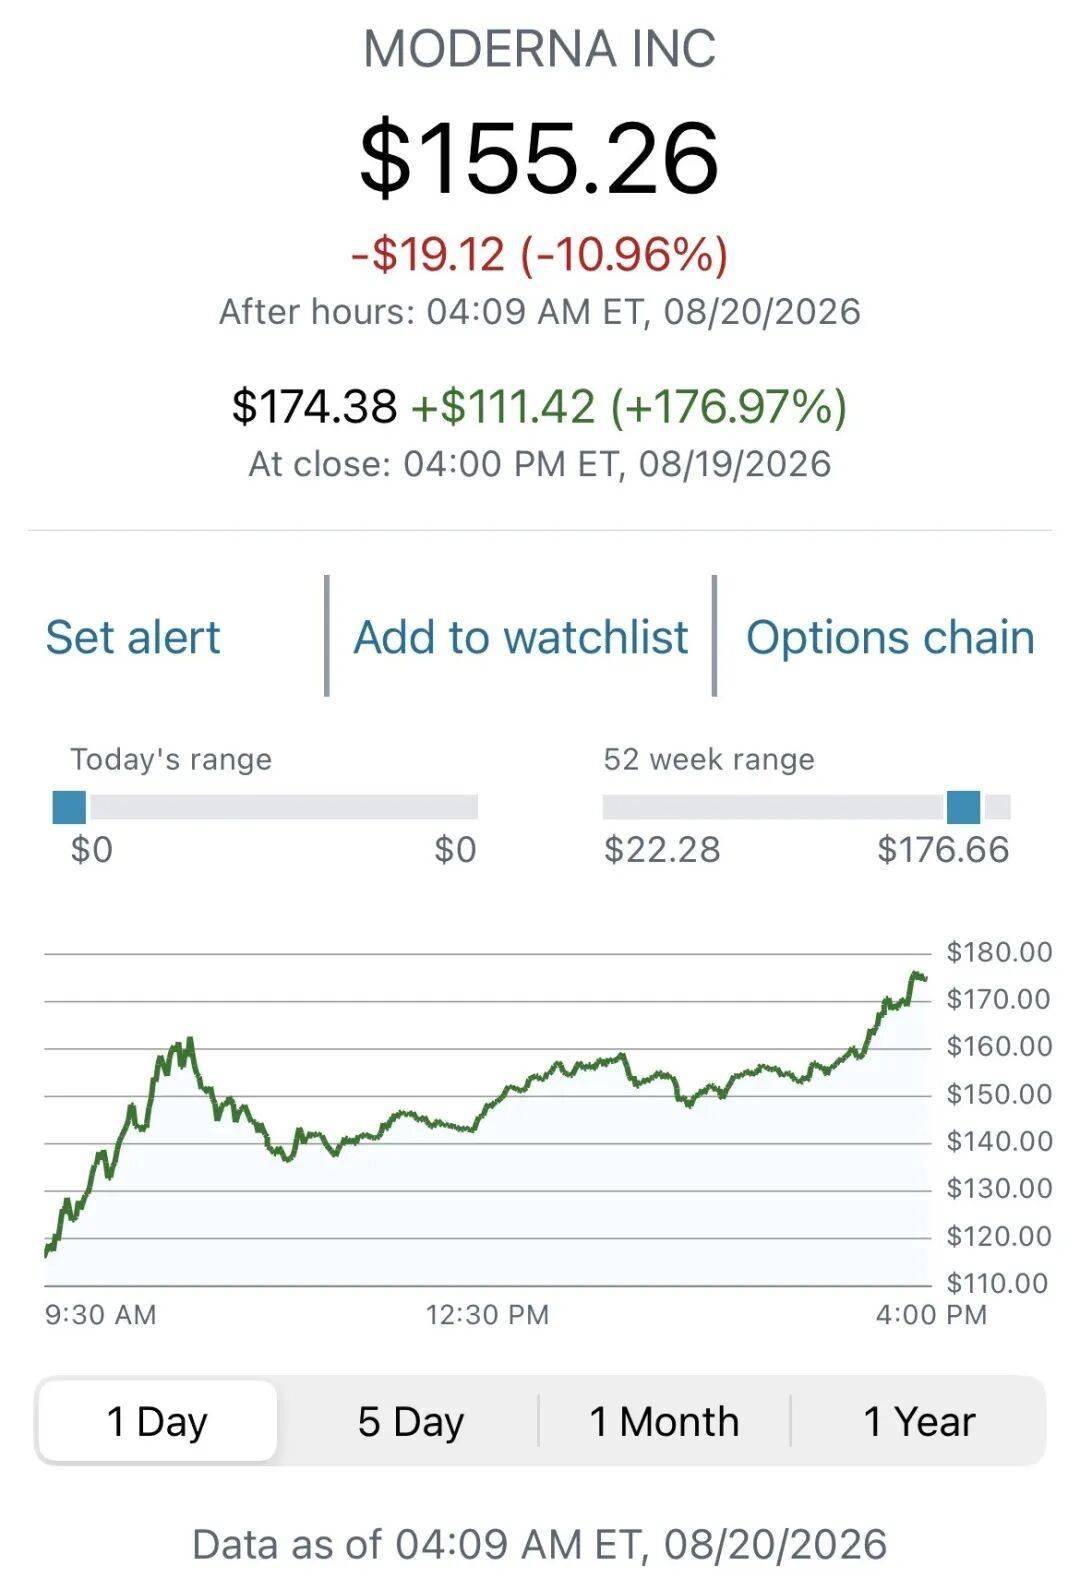Click the MODERNA INC title
Viewport: 1080px width, 1578px height.
540,49
